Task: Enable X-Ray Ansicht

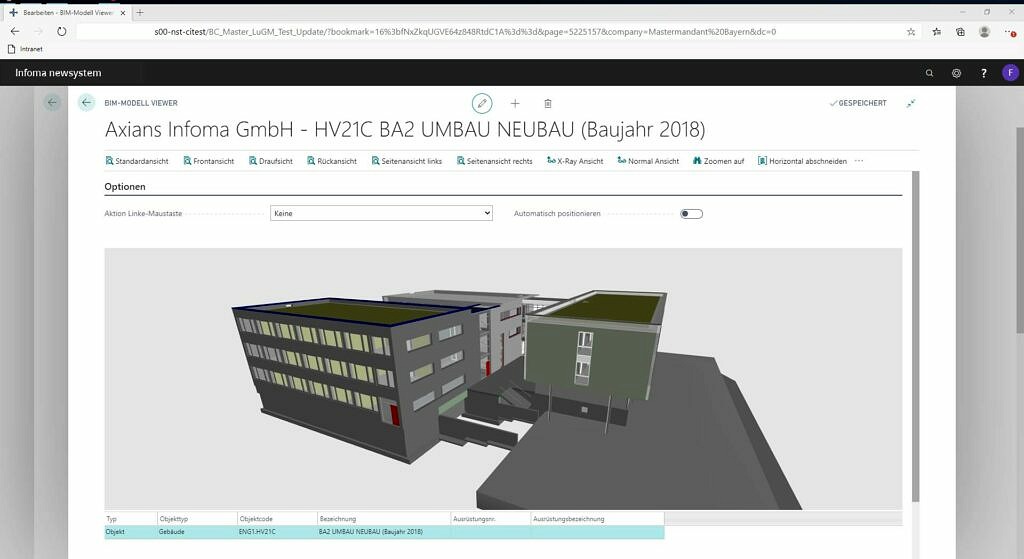Action: pos(575,161)
